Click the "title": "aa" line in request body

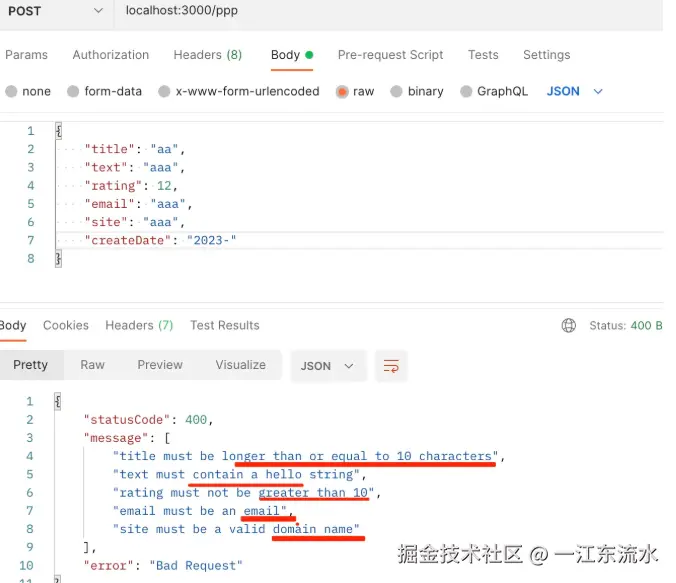tap(135, 149)
